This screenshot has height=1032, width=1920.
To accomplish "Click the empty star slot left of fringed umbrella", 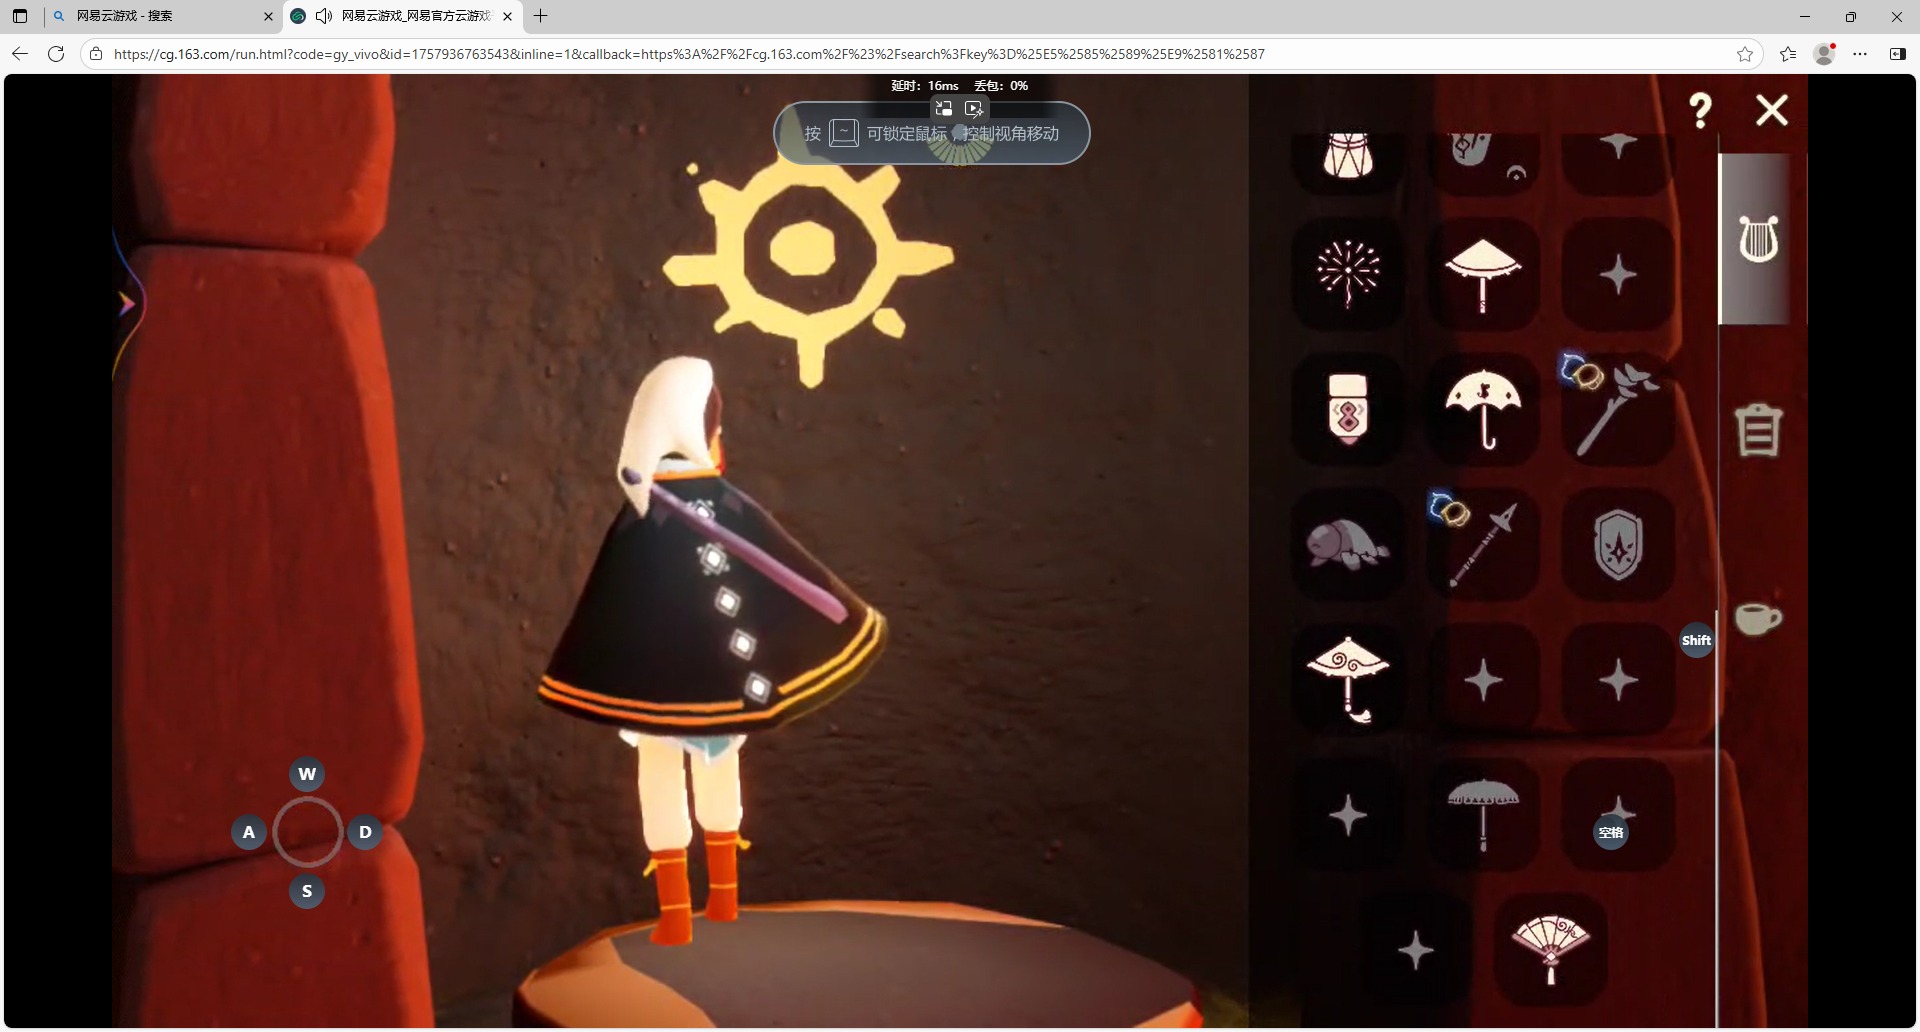I will [x=1348, y=814].
